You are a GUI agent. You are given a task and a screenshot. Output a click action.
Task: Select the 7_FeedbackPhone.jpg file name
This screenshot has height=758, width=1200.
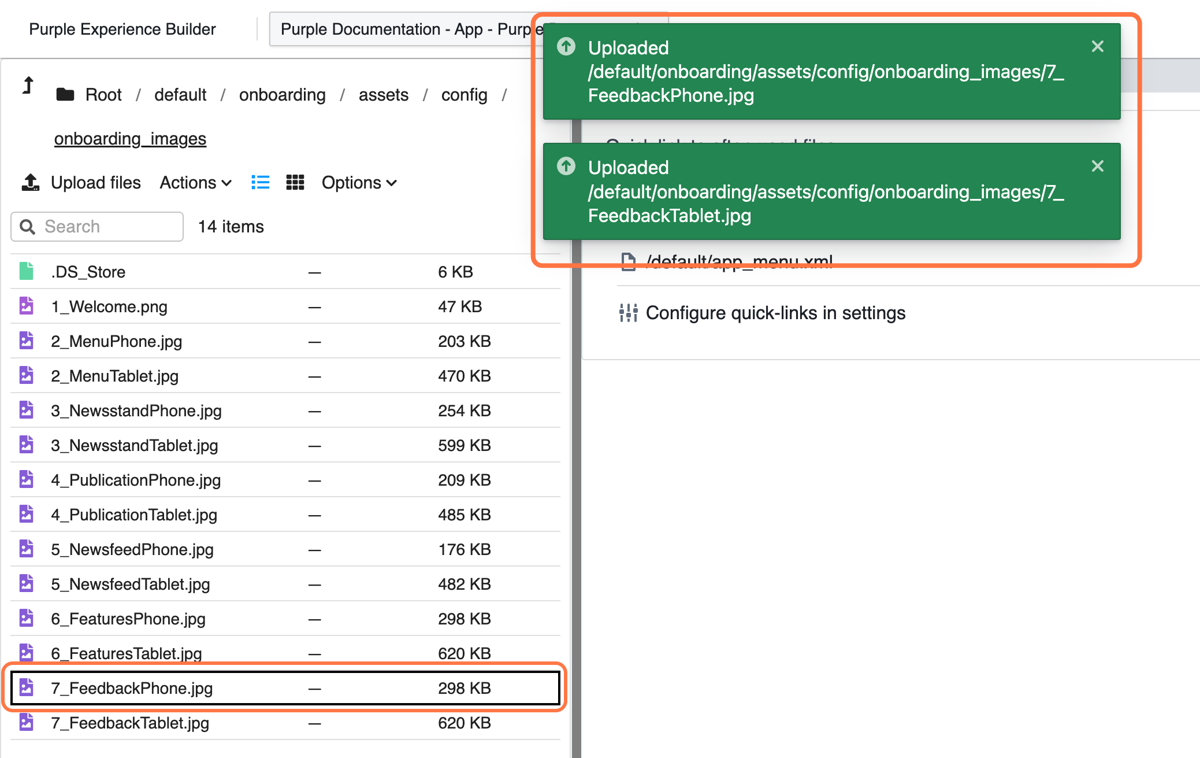point(132,688)
